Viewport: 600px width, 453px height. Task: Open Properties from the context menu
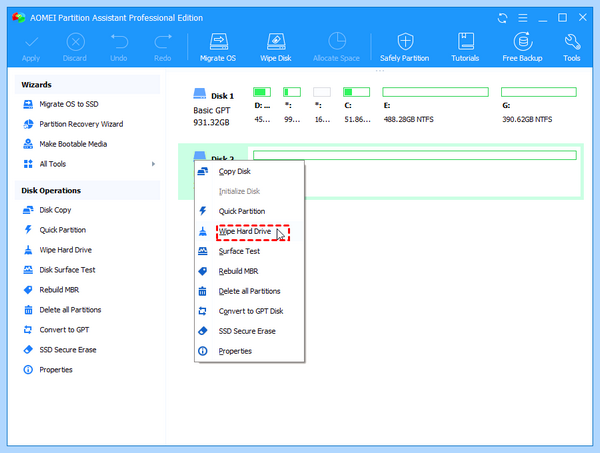pyautogui.click(x=249, y=351)
